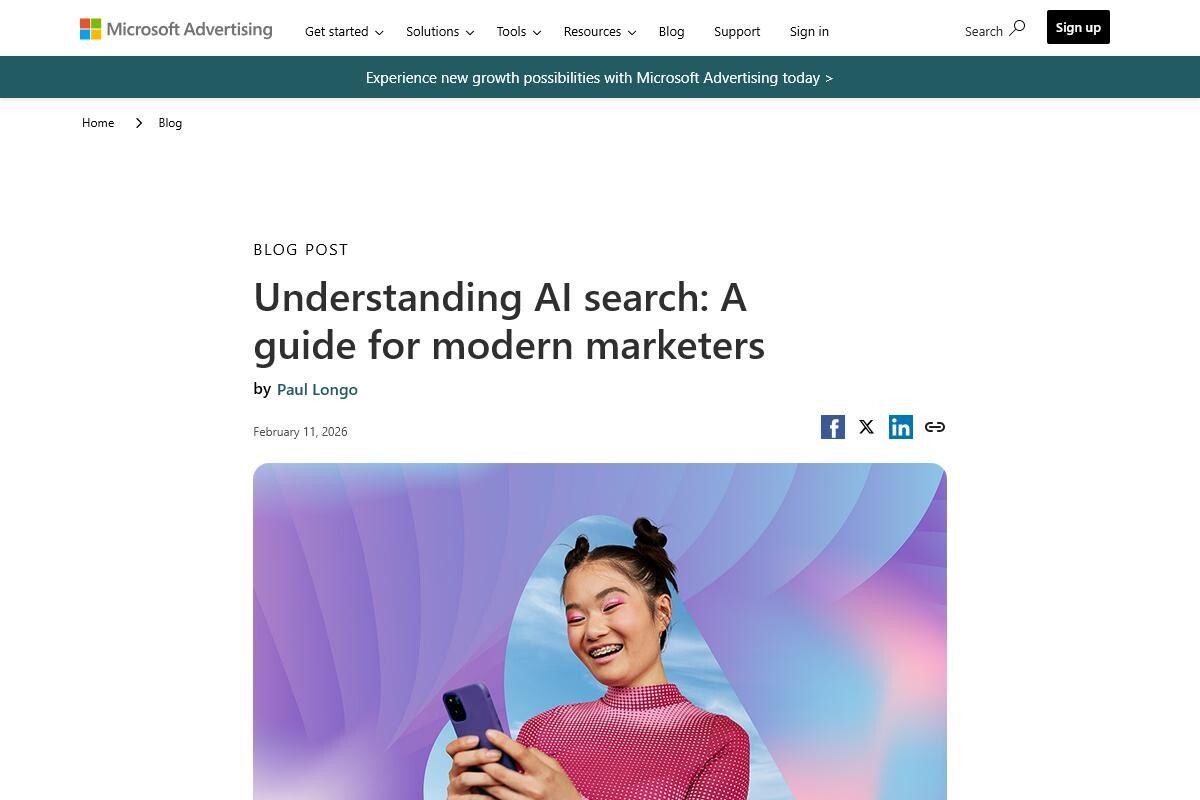Share the post on Facebook
Image resolution: width=1200 pixels, height=800 pixels.
point(833,427)
